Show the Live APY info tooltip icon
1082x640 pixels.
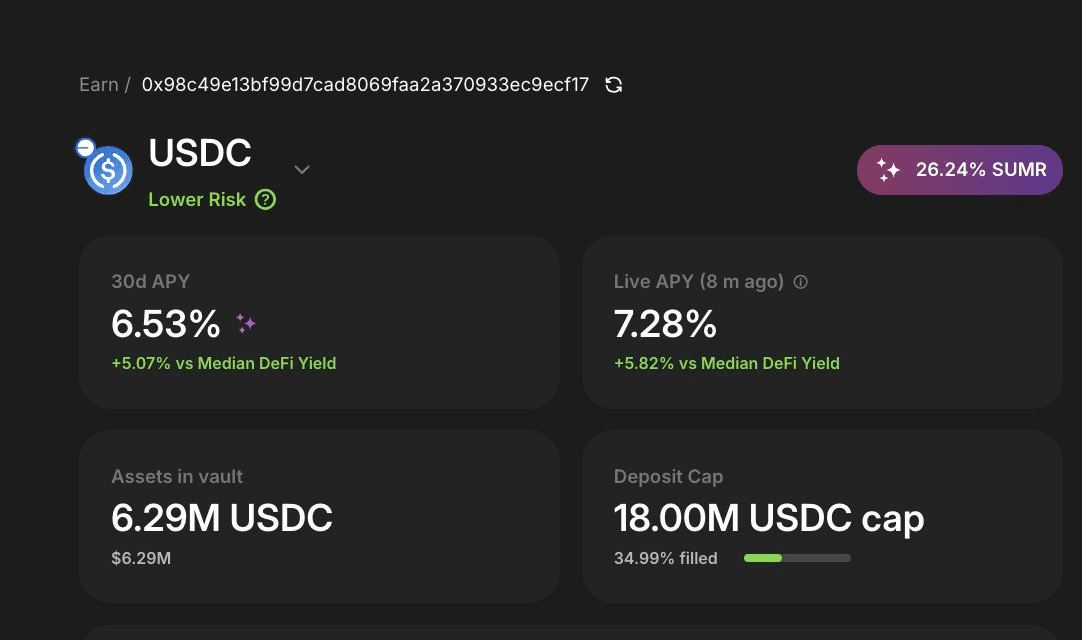800,282
